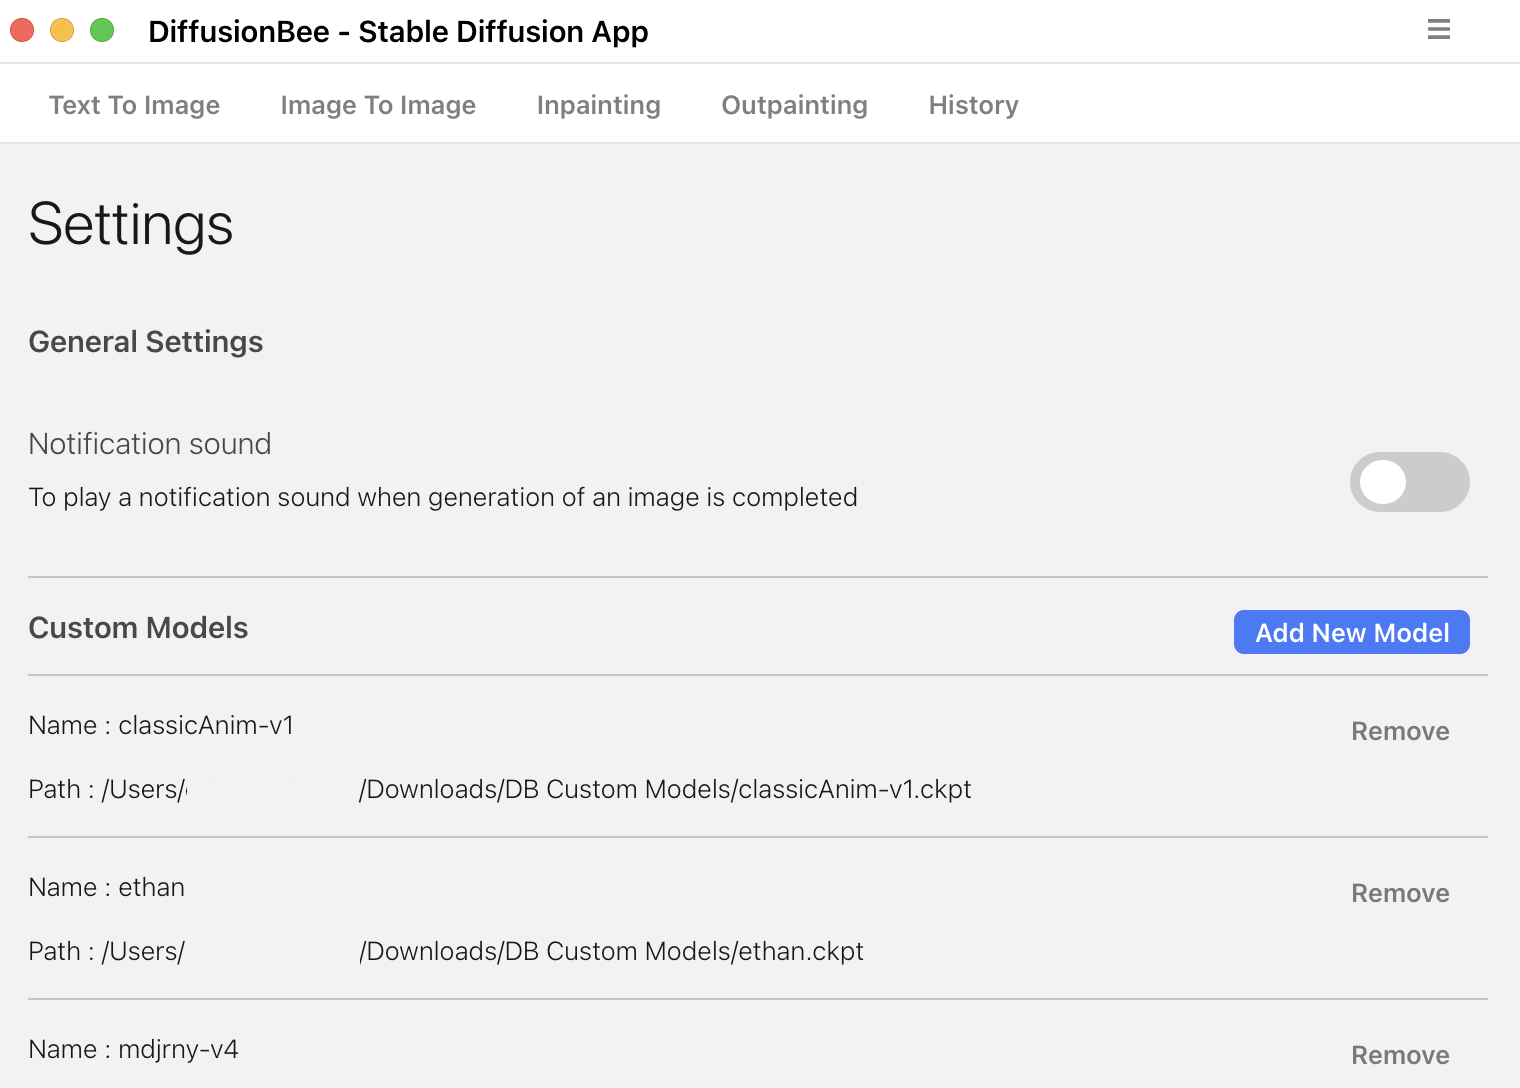Click the Add New Model button
This screenshot has height=1088, width=1520.
[x=1351, y=632]
